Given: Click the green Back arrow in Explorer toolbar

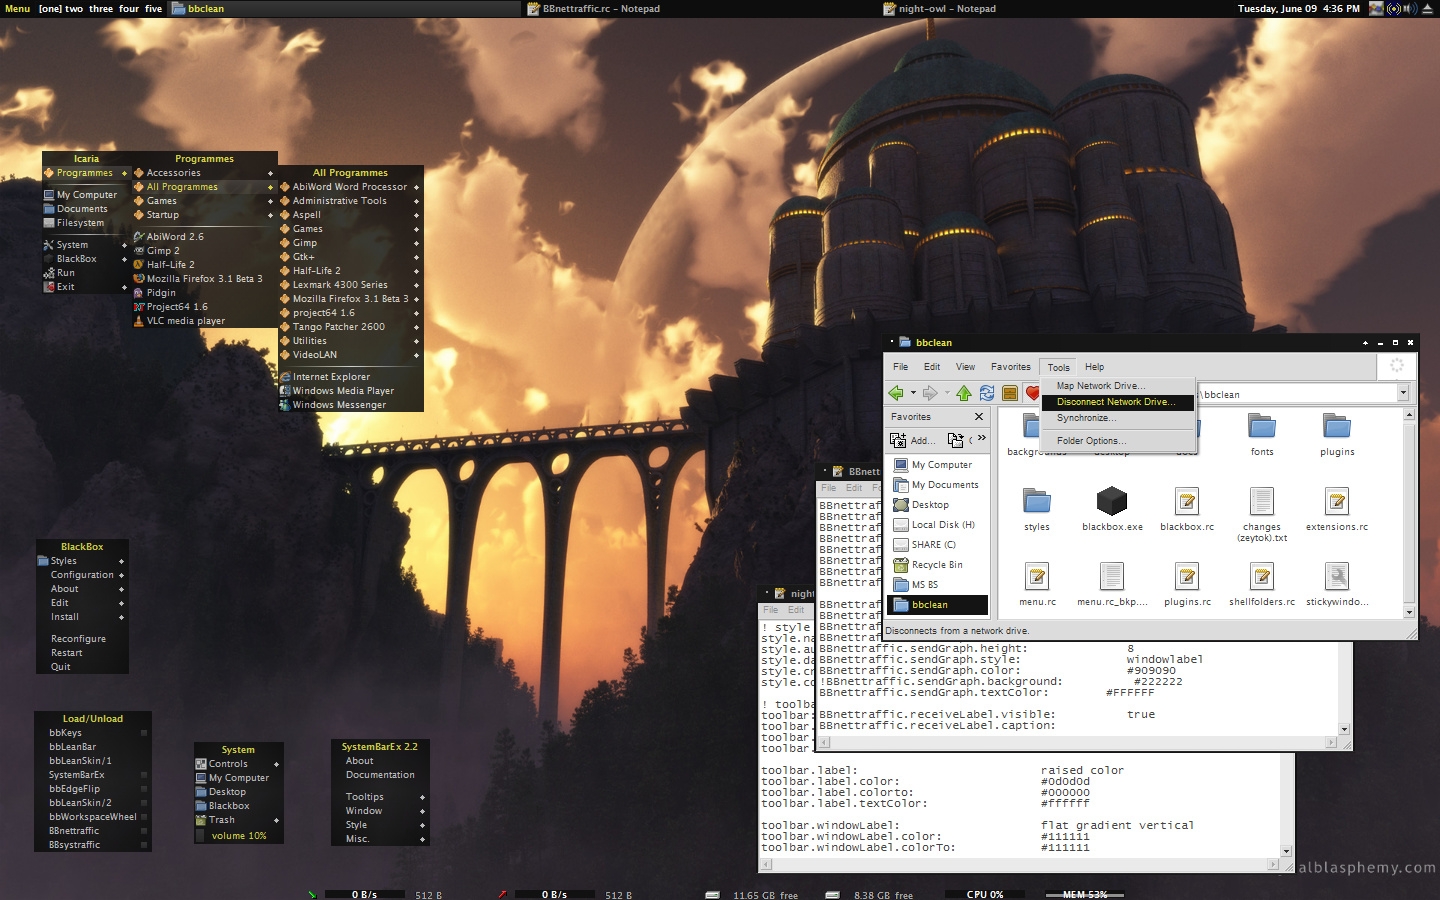Looking at the screenshot, I should point(896,393).
